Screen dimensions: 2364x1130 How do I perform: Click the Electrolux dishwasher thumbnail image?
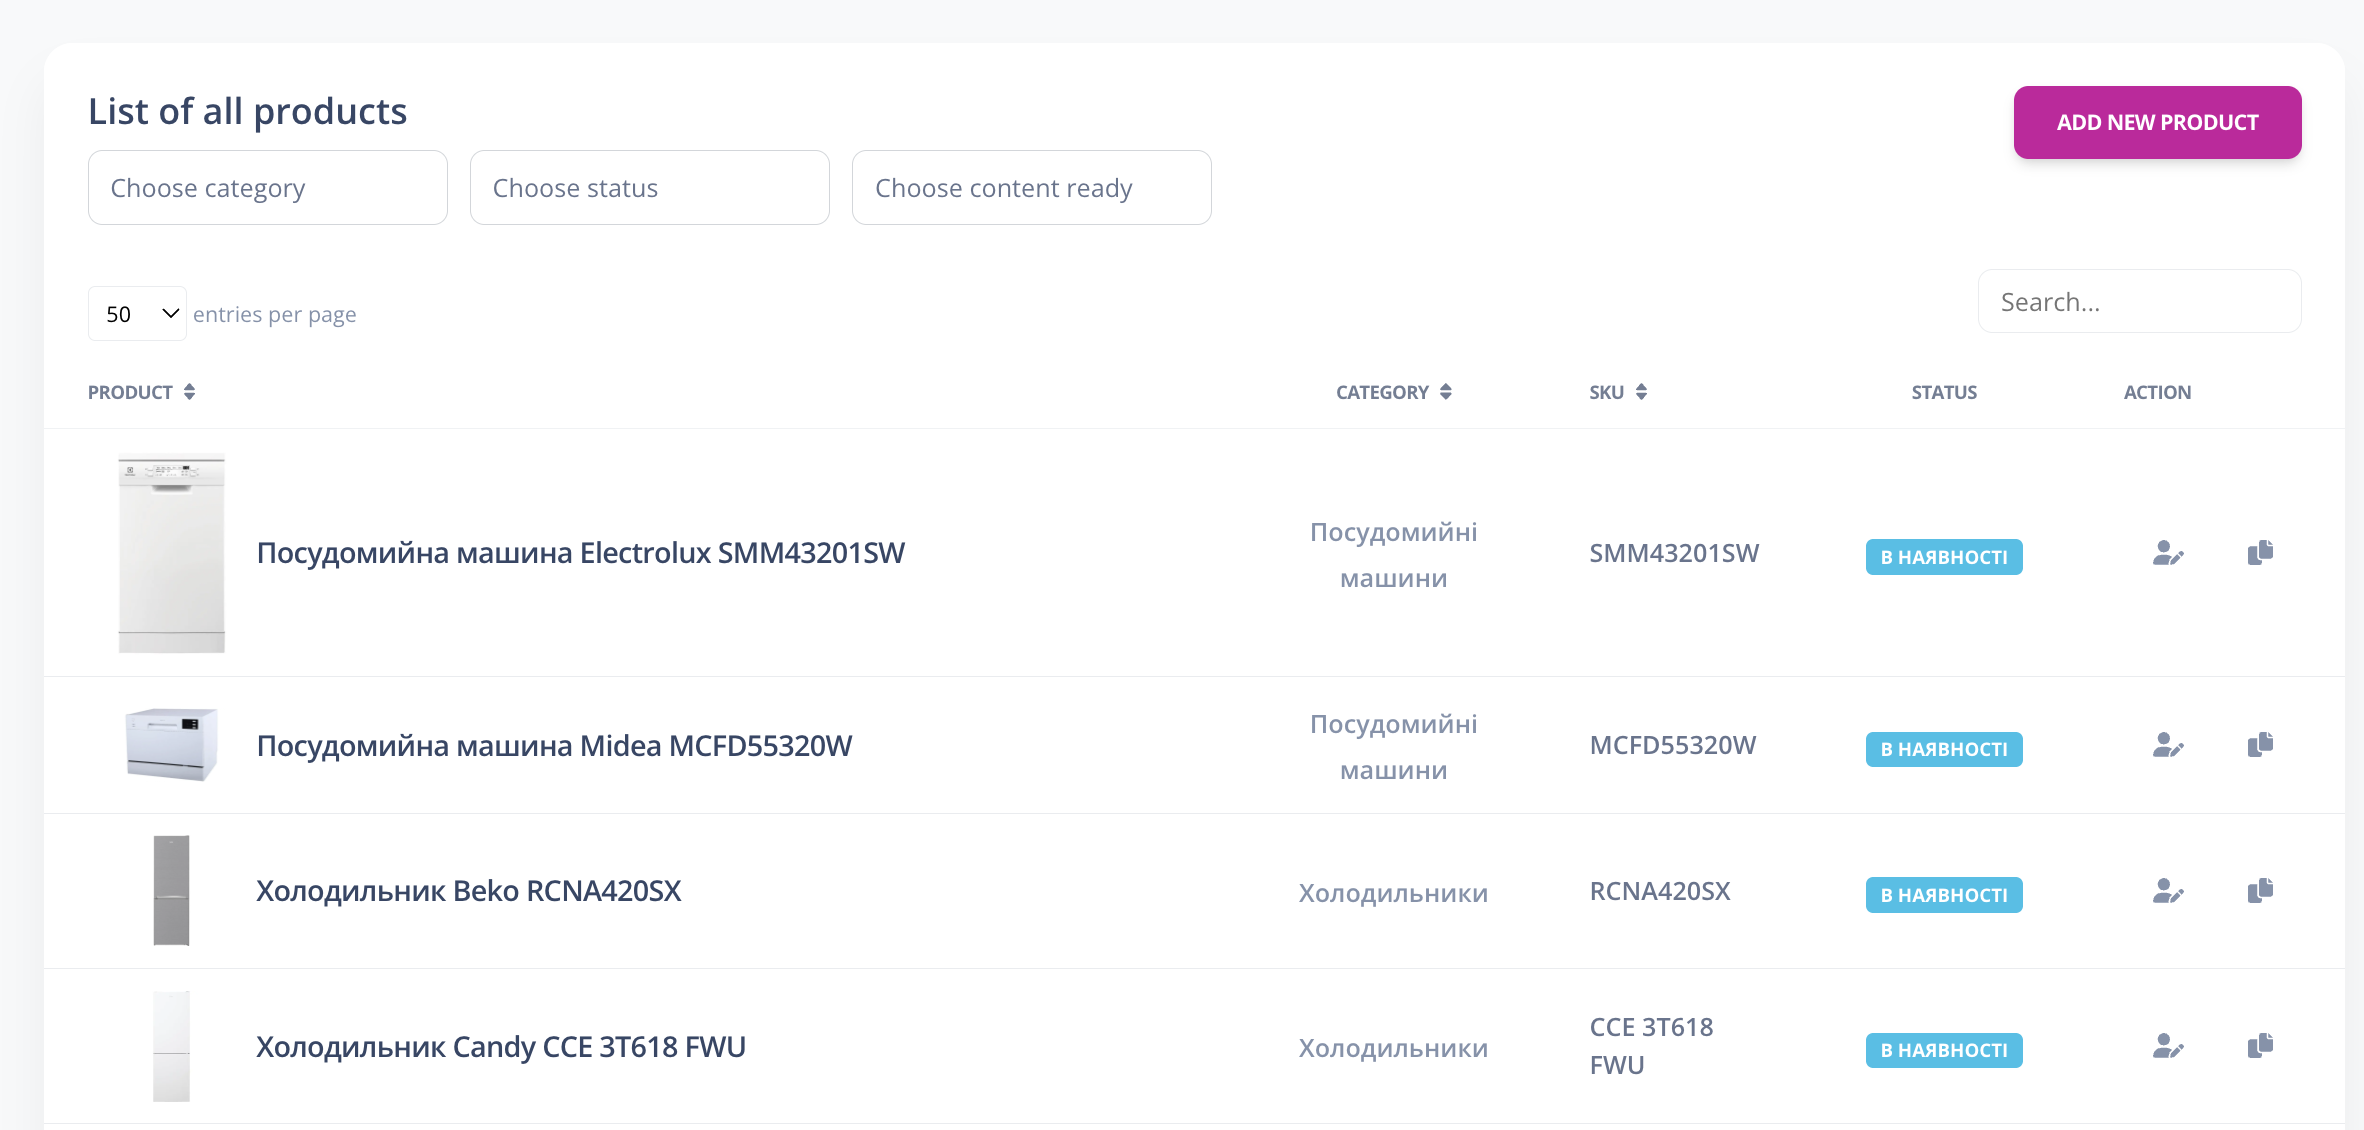coord(171,553)
